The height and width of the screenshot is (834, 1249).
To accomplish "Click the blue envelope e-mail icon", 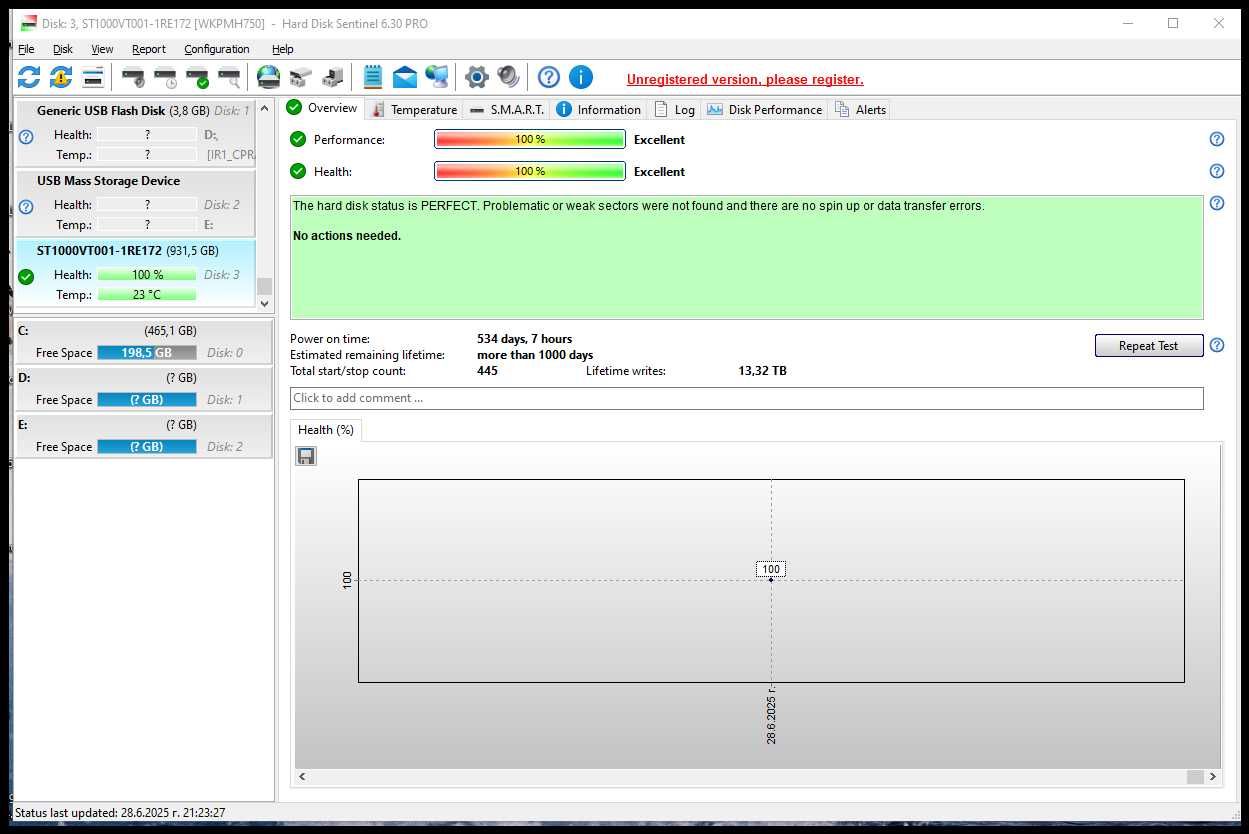I will tap(405, 76).
